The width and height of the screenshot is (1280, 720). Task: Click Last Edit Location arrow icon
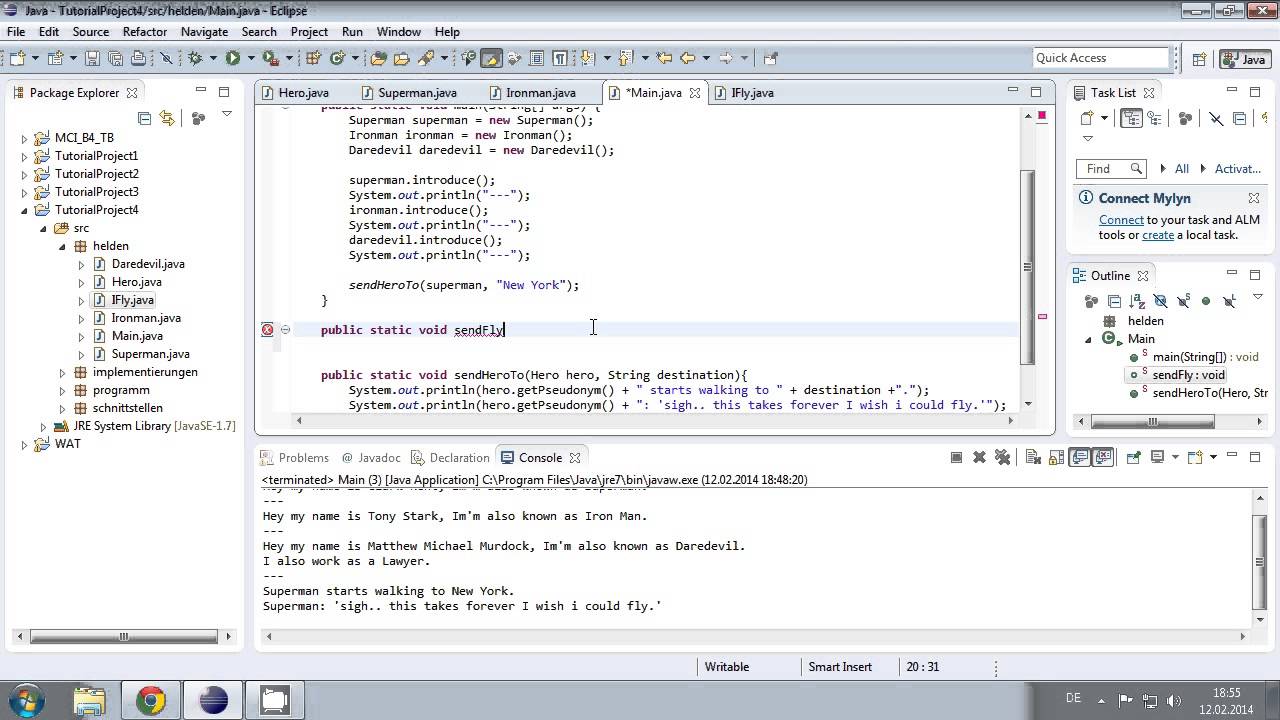pyautogui.click(x=663, y=58)
